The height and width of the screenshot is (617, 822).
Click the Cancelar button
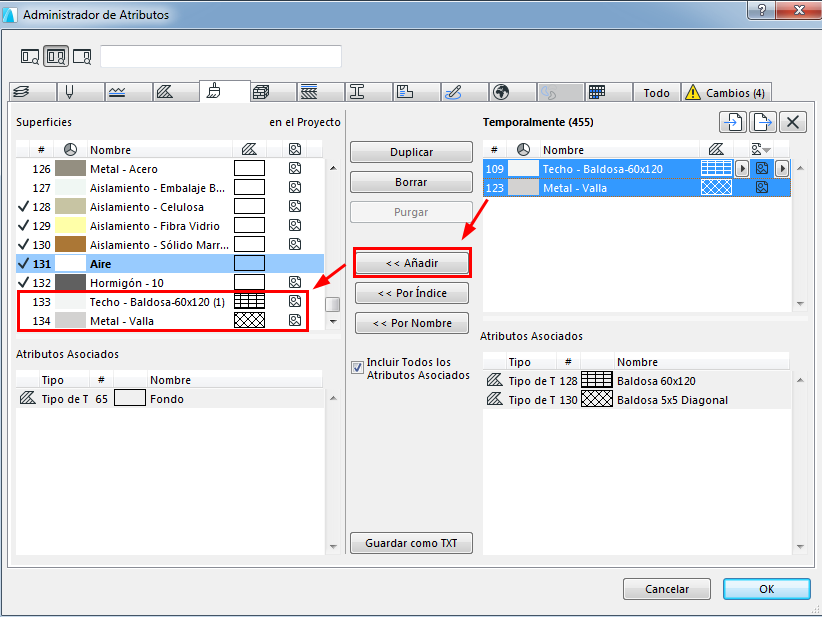tap(667, 589)
